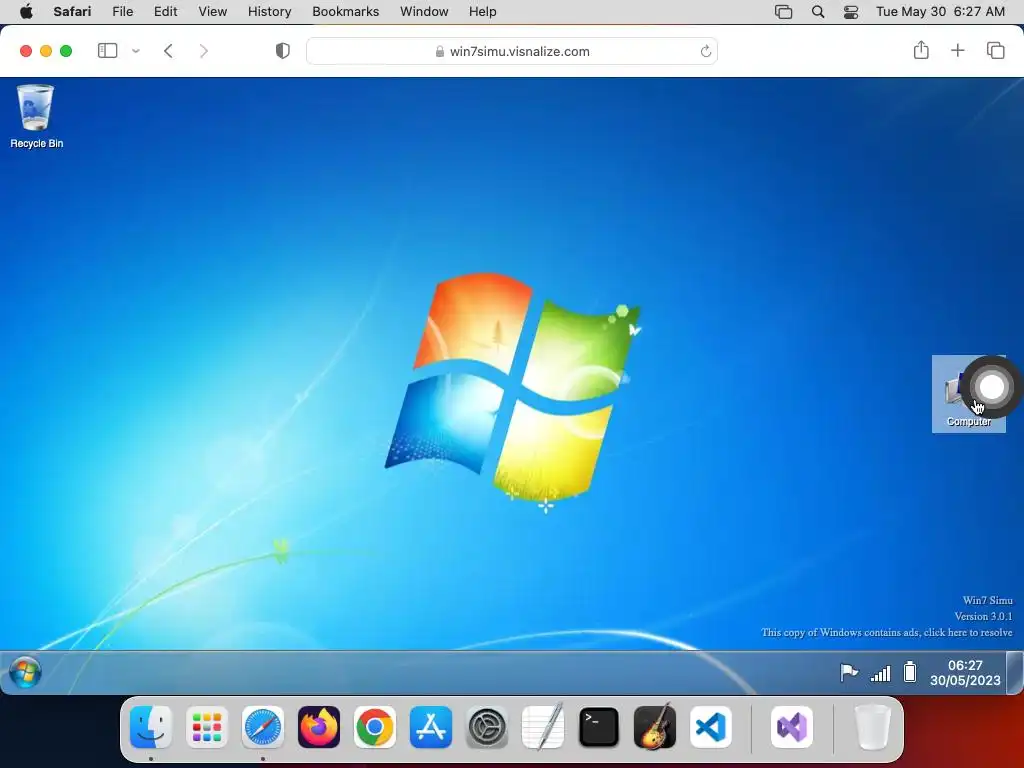1024x768 pixels.
Task: Open the Action Center flag icon
Action: (x=848, y=672)
